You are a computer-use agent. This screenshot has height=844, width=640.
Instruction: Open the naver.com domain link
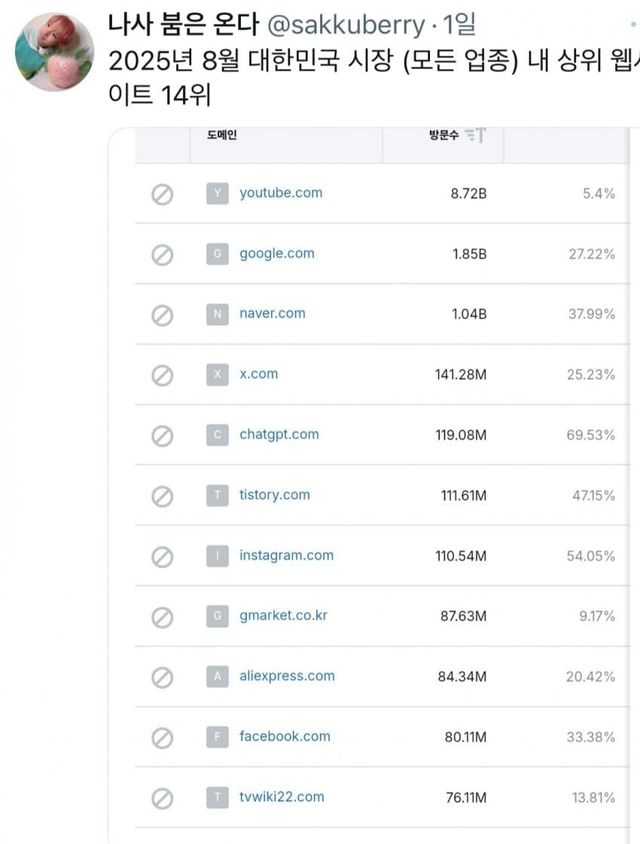point(272,314)
